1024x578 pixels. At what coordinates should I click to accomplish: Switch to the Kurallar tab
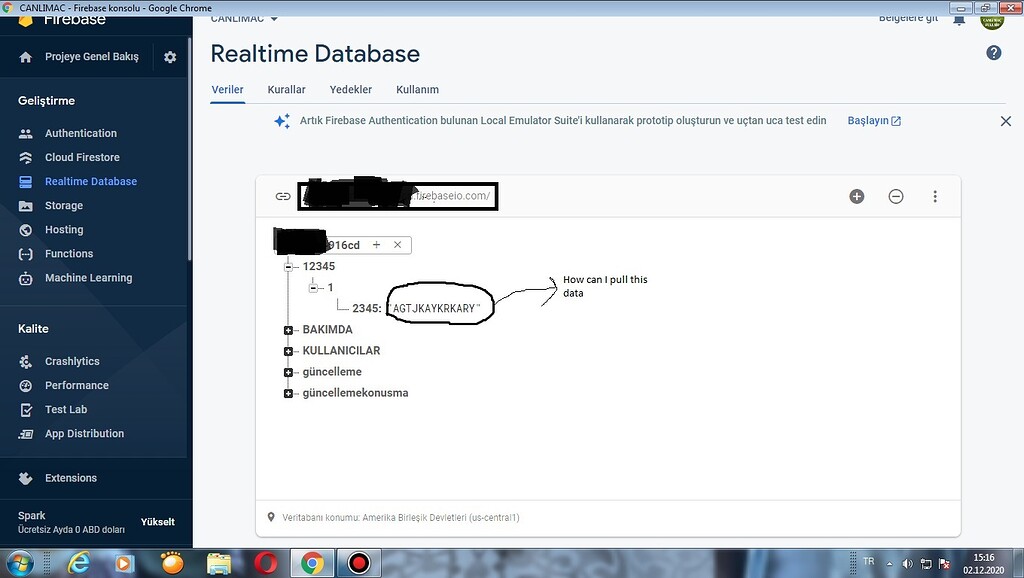point(286,89)
